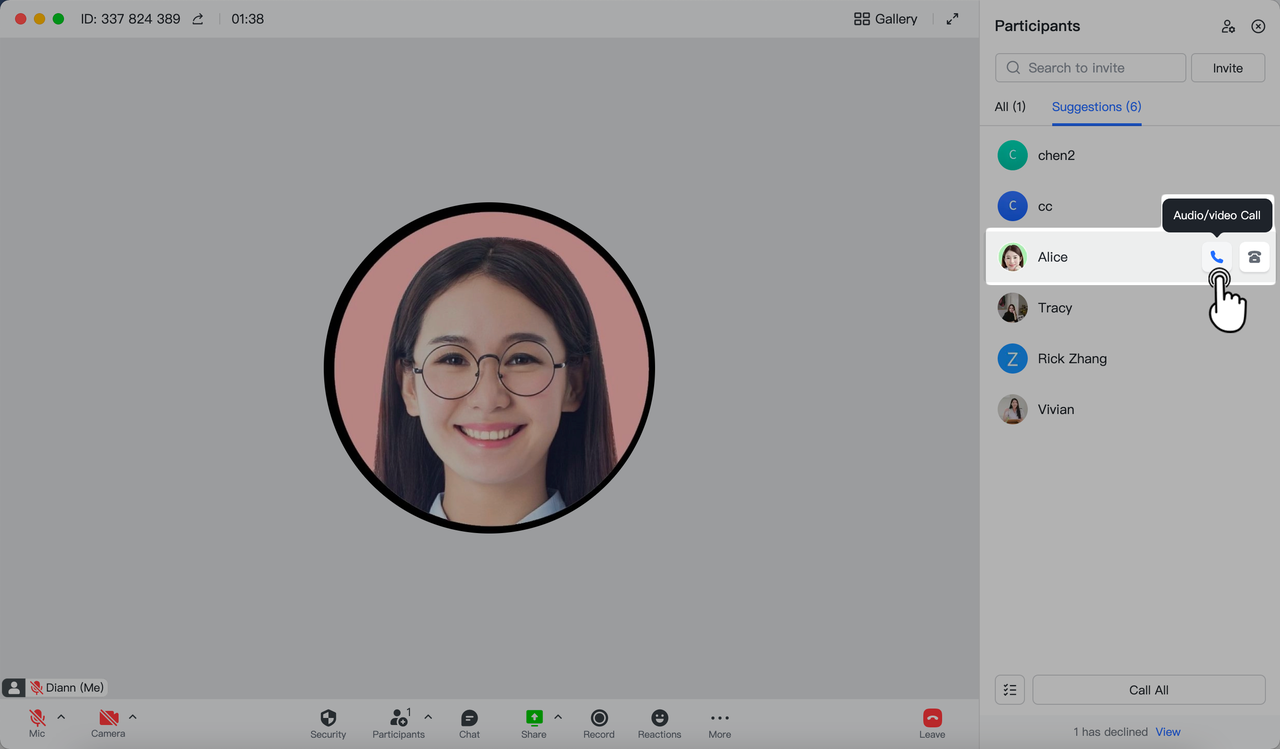Expand the Mic device options chevron
The image size is (1280, 749).
click(x=60, y=716)
